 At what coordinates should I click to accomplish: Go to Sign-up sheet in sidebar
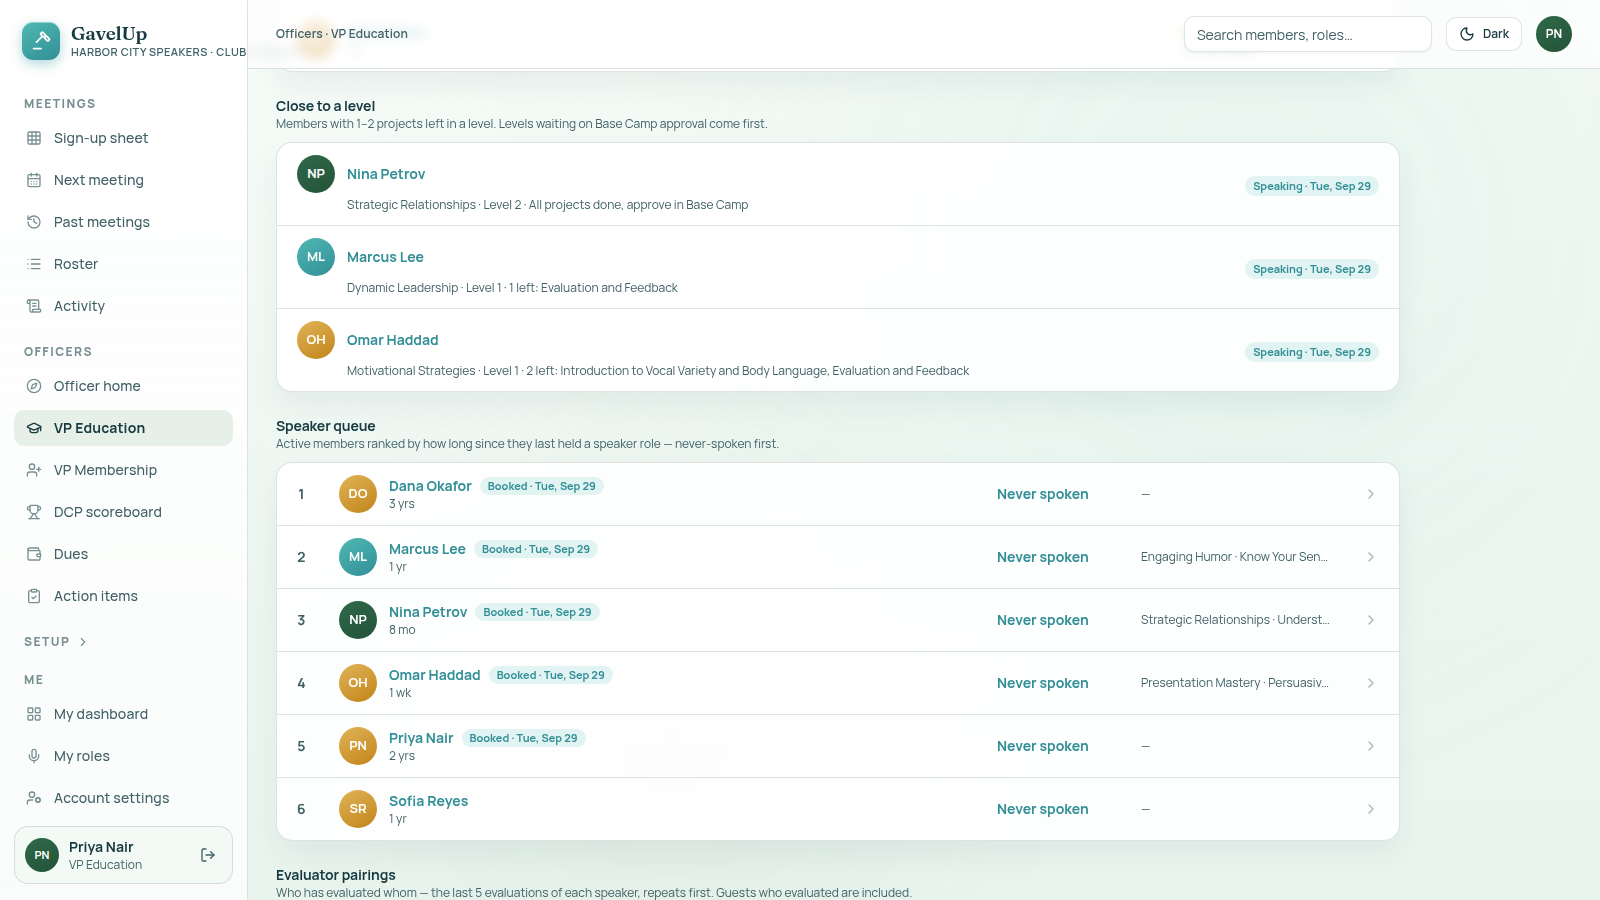[123, 138]
